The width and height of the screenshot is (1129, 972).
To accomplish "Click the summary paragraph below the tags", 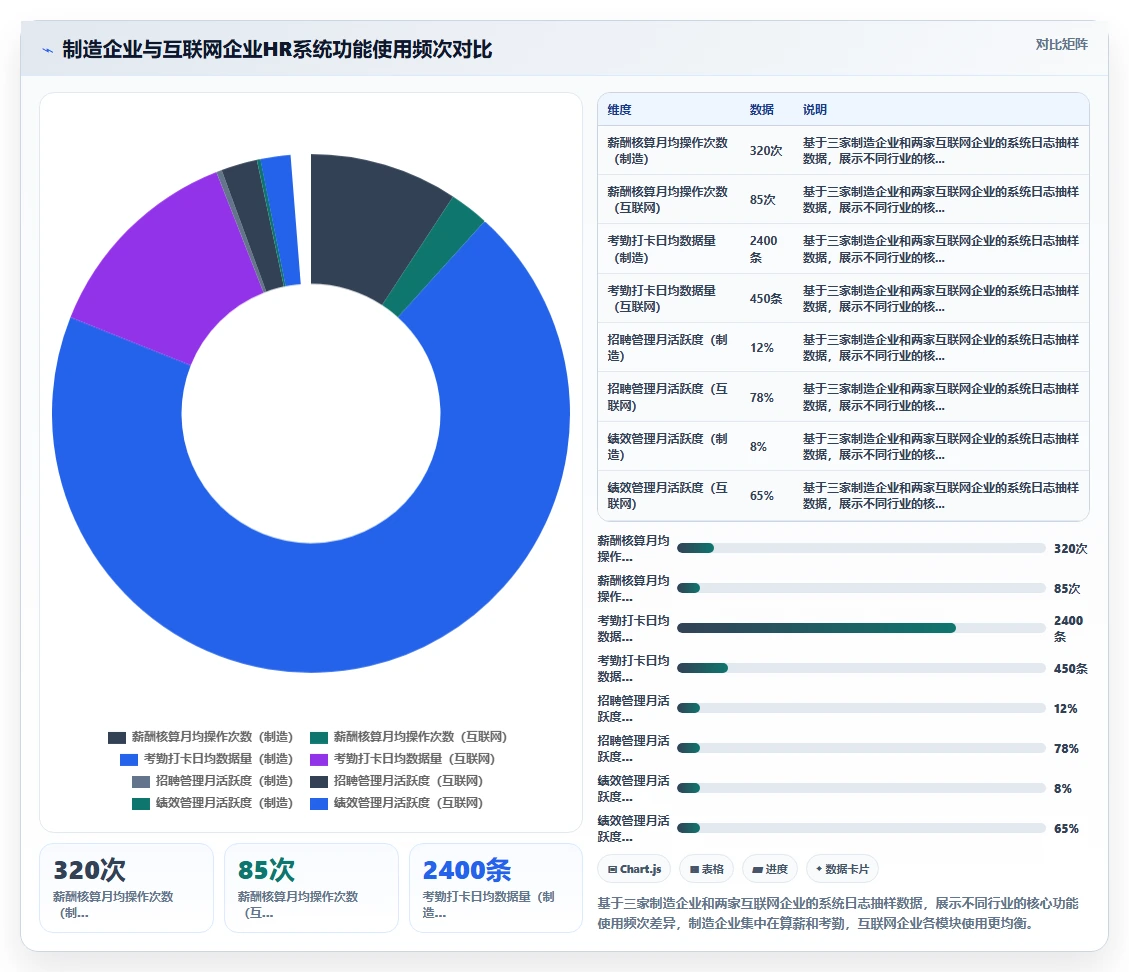I will (838, 913).
